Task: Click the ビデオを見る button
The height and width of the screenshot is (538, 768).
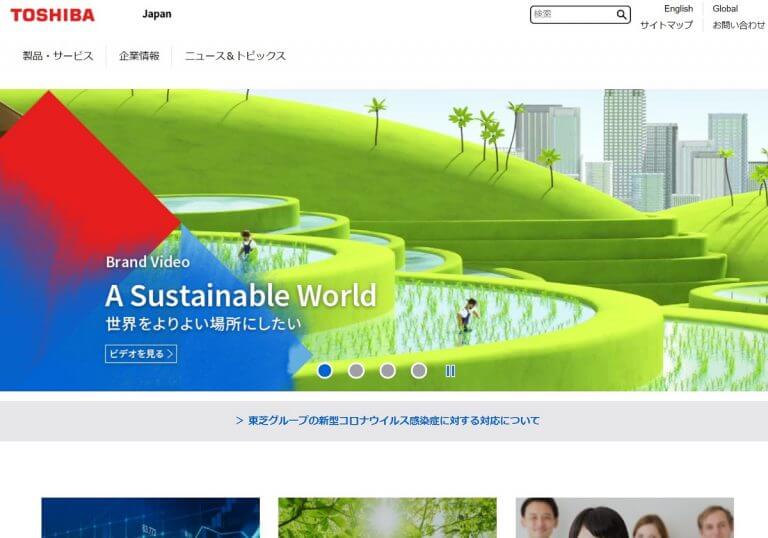Action: pyautogui.click(x=141, y=353)
